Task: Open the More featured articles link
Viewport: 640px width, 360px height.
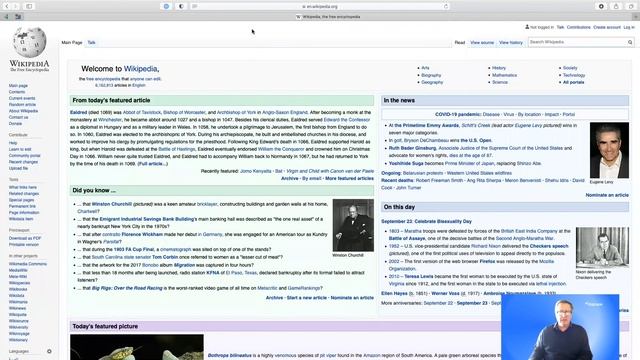Action: (x=349, y=178)
